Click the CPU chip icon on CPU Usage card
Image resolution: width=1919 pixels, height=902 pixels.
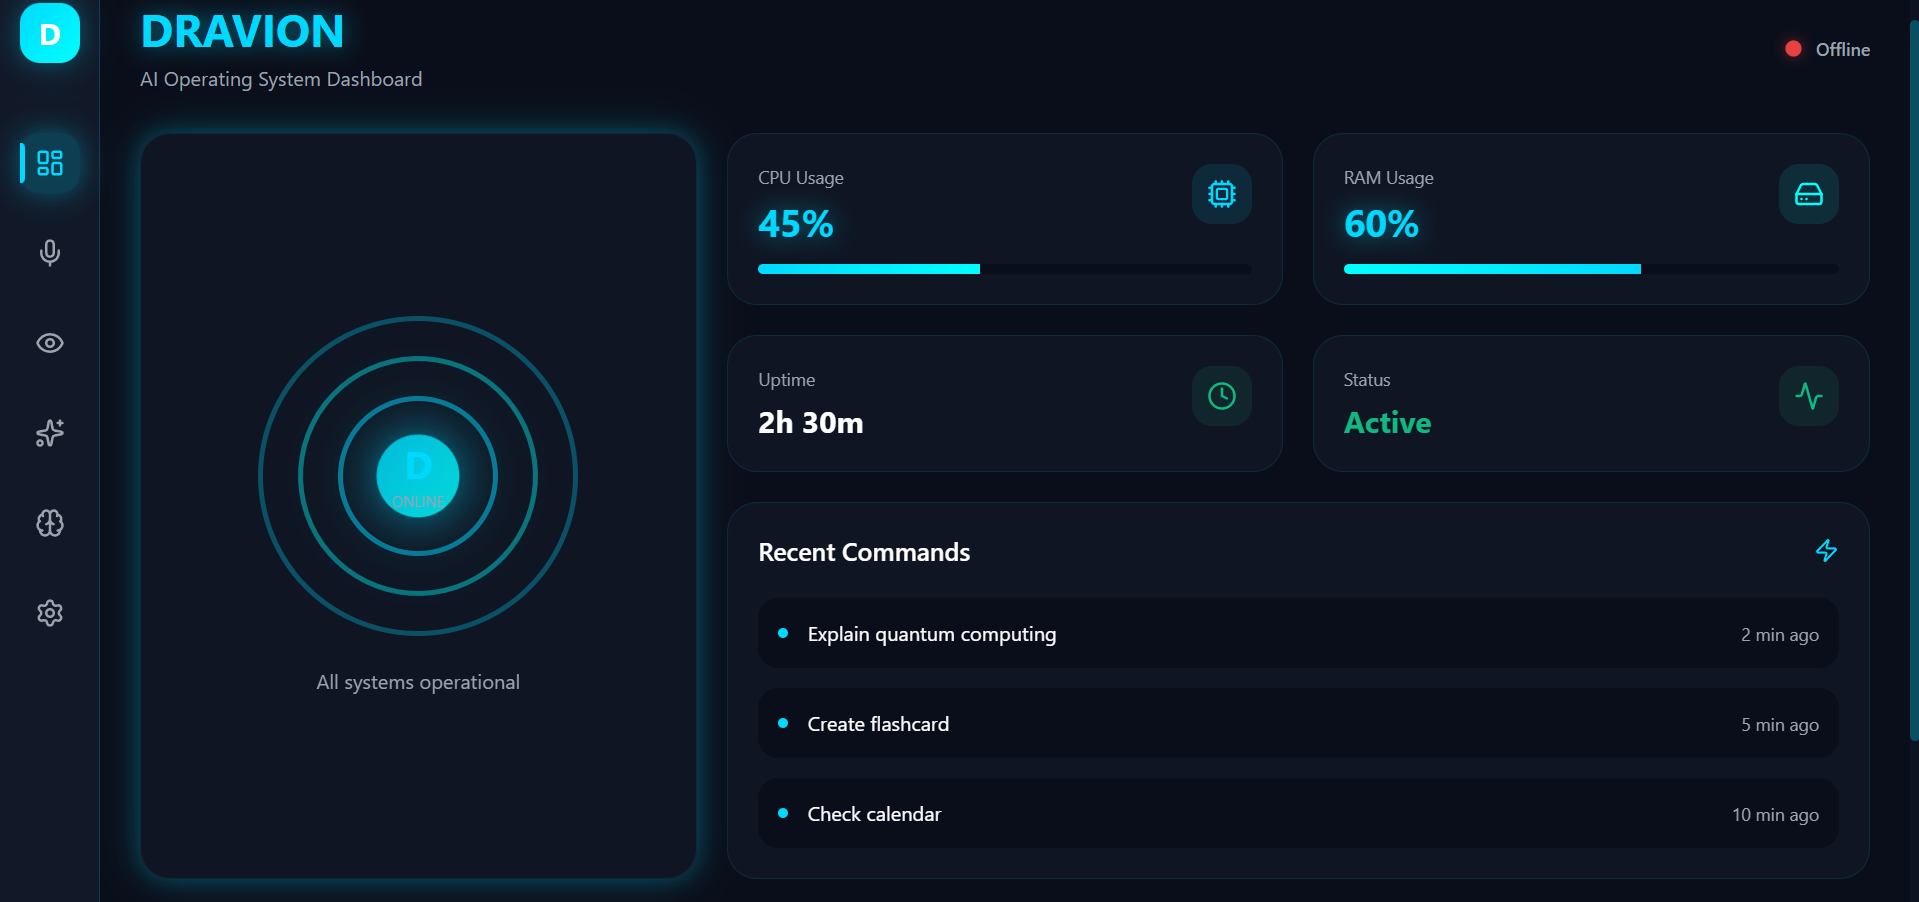[x=1220, y=194]
